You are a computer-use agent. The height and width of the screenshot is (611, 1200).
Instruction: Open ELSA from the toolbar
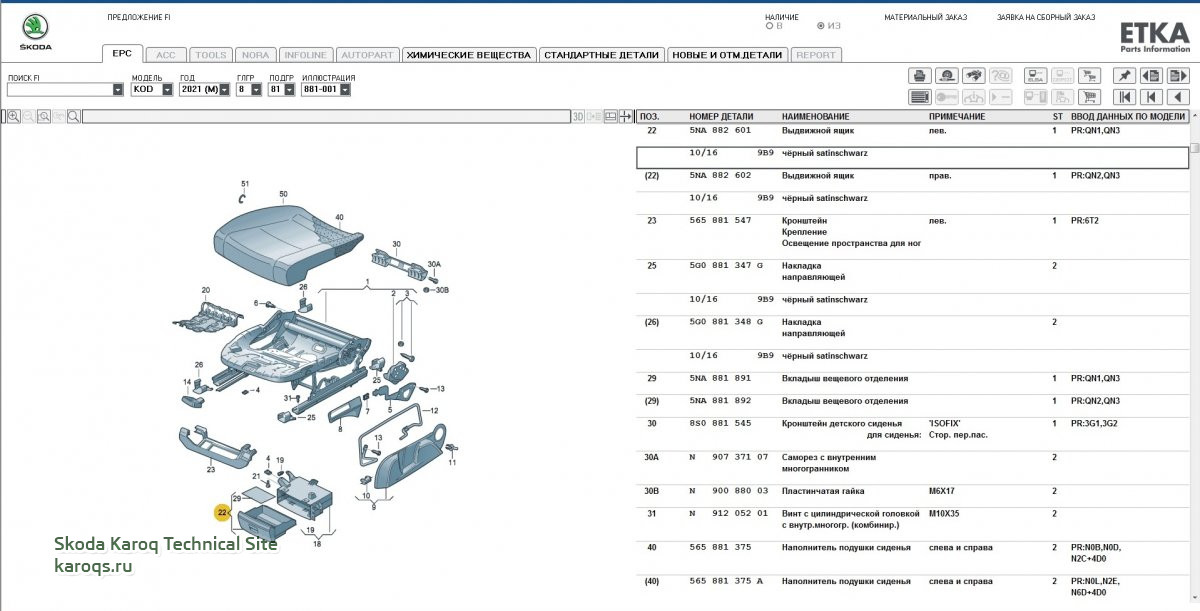point(1035,76)
